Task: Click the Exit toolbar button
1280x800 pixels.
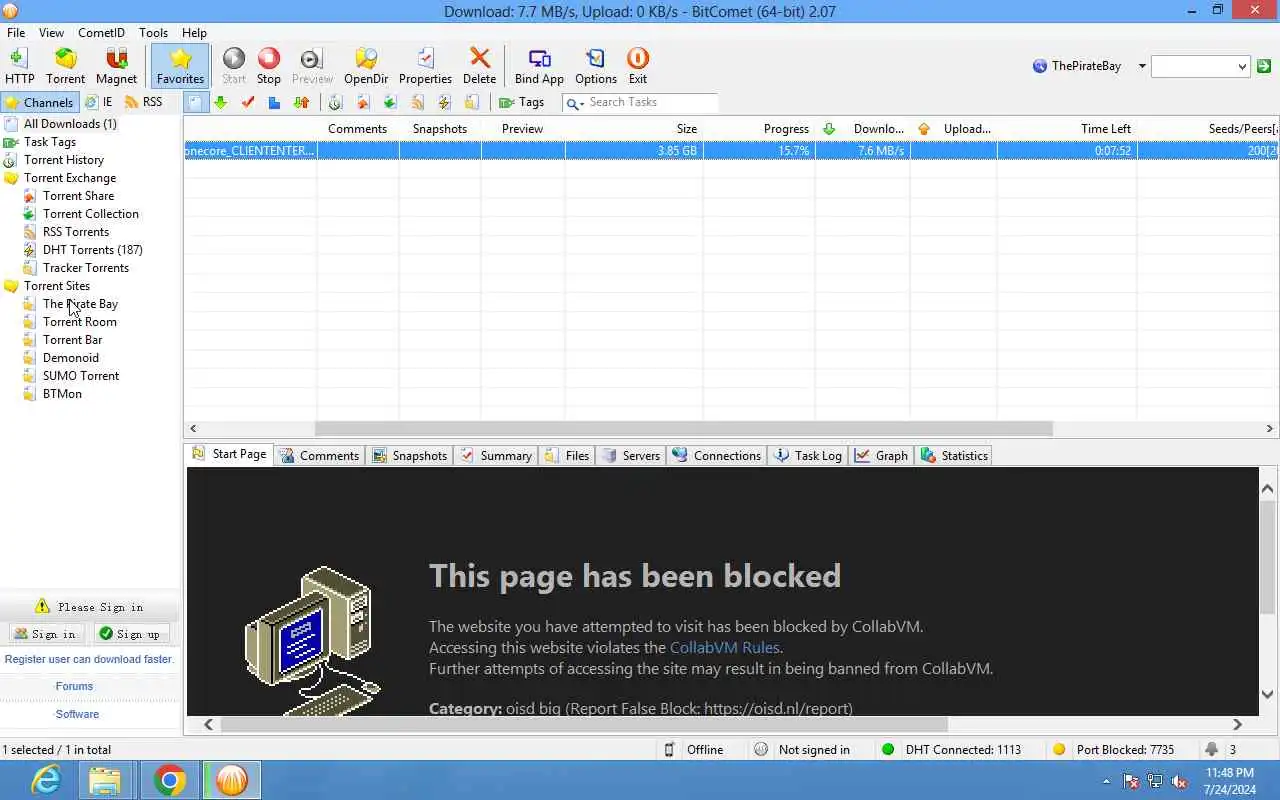Action: click(638, 66)
